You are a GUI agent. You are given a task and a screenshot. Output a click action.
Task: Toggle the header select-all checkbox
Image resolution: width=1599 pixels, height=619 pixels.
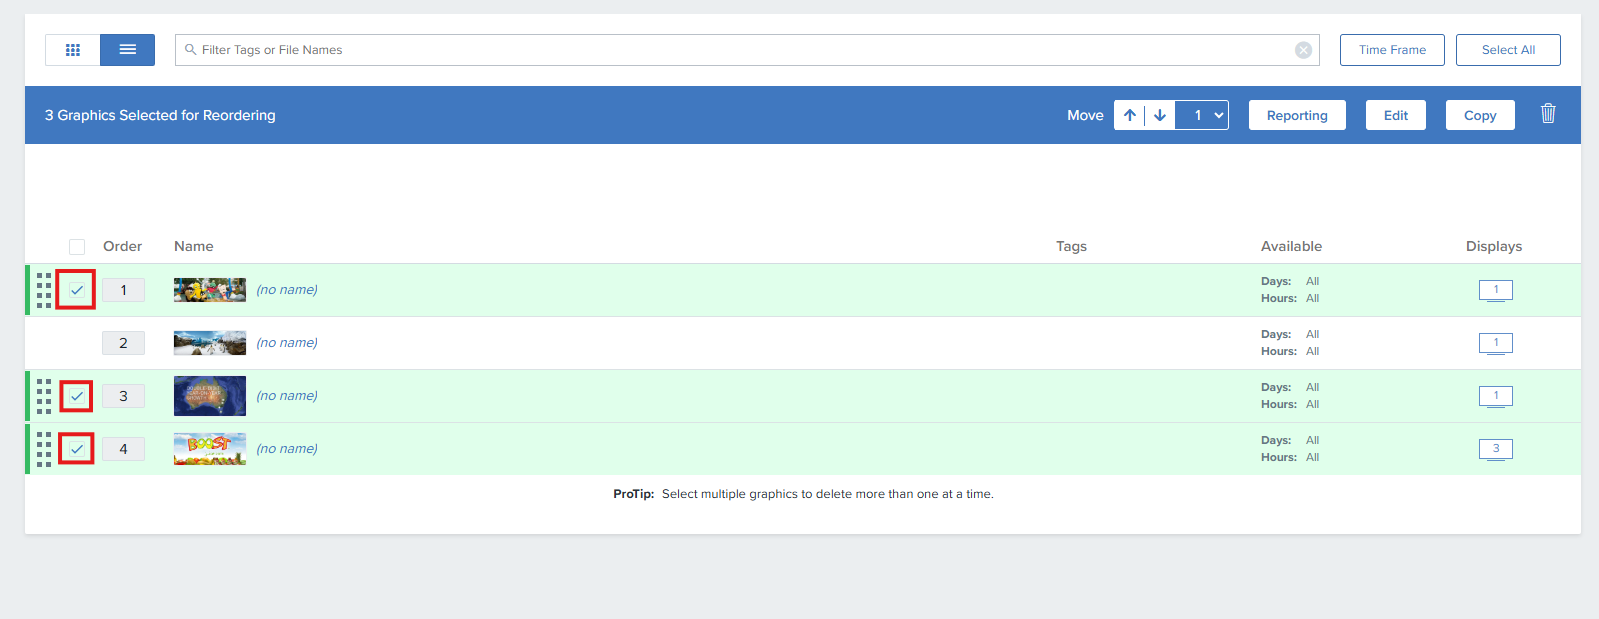[x=77, y=247]
